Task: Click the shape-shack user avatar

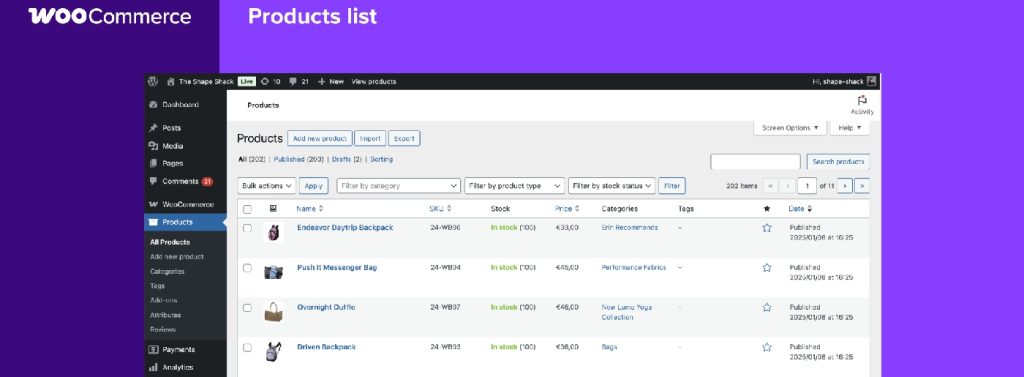Action: [x=871, y=82]
